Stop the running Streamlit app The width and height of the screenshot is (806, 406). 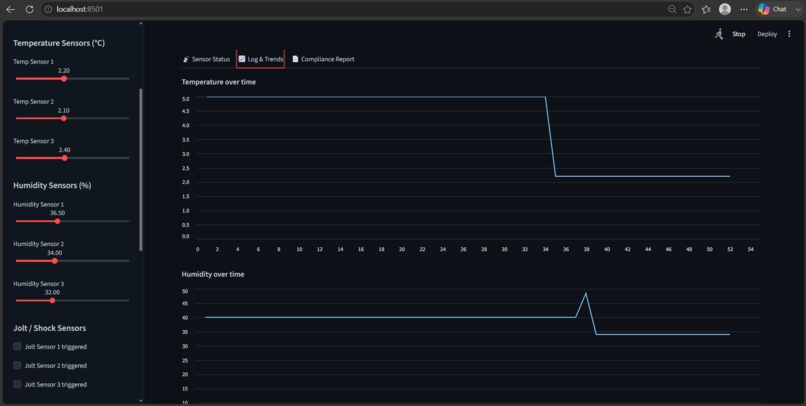(x=739, y=34)
